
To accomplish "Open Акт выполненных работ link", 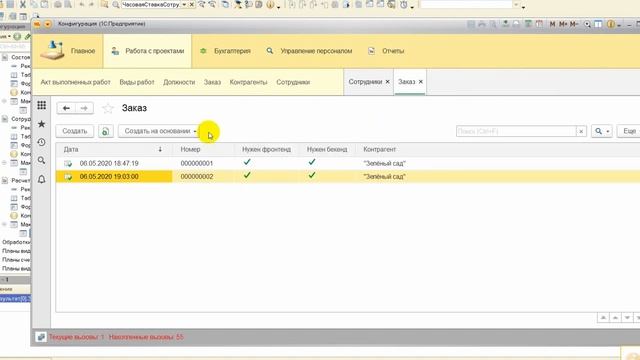I will 76,82.
